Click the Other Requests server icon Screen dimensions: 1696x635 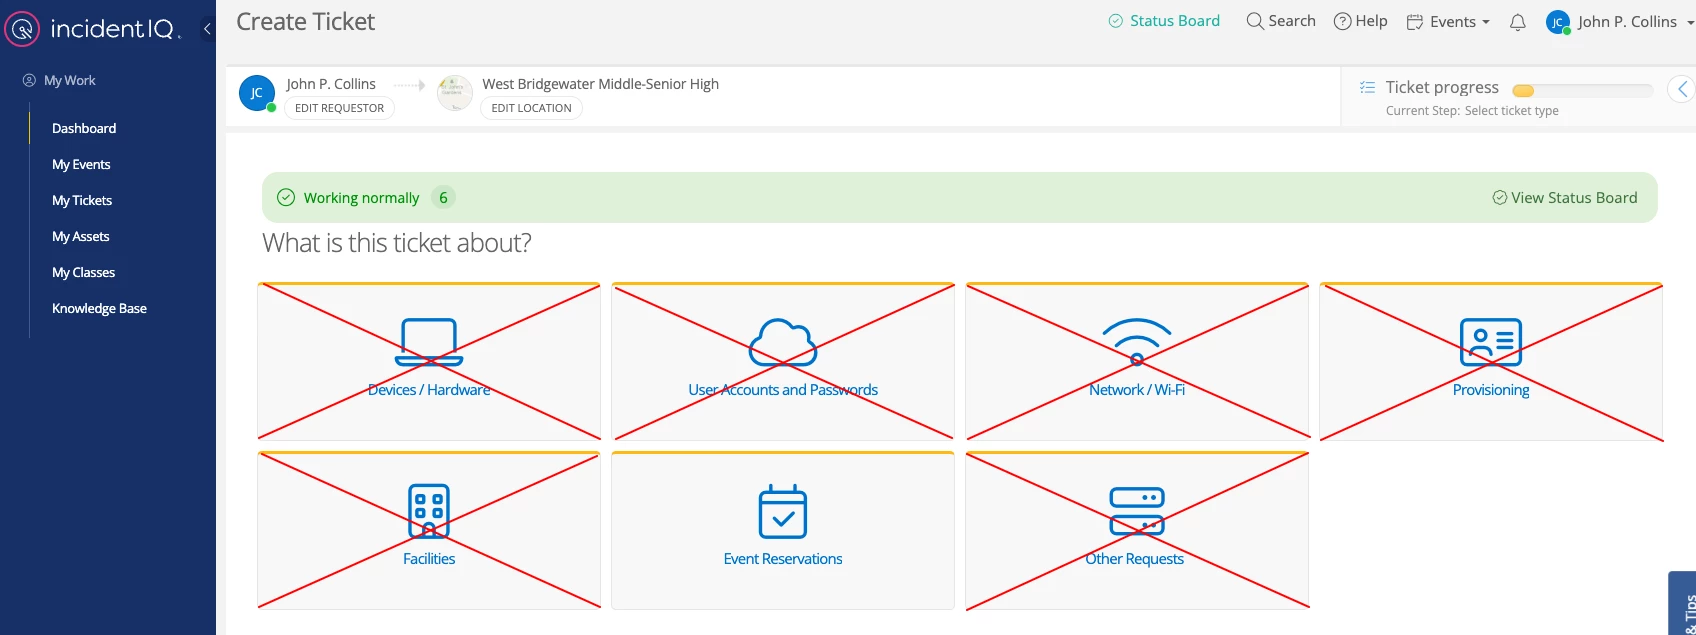tap(1137, 511)
